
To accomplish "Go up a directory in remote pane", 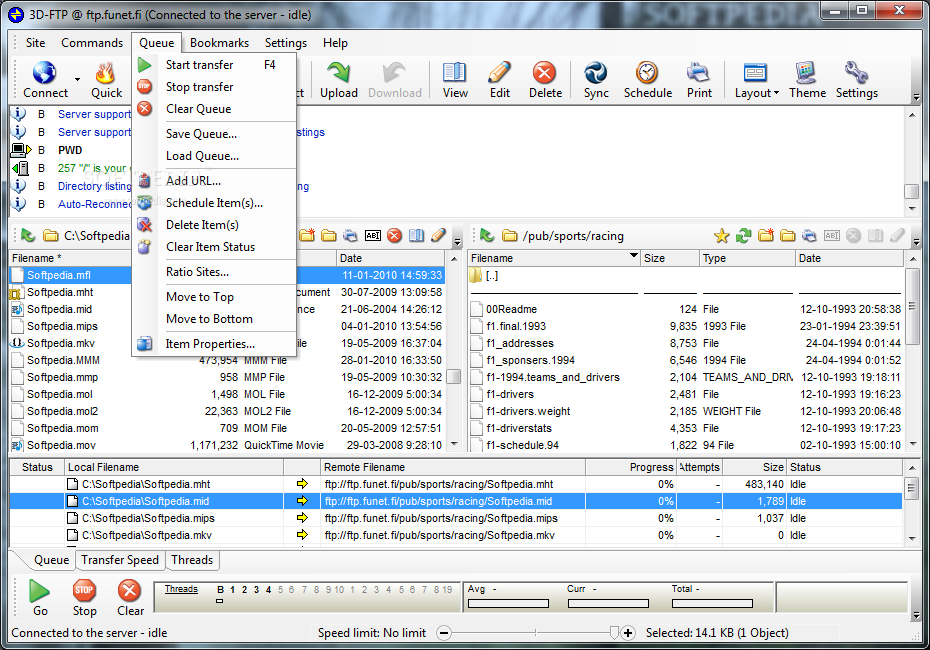I will point(487,235).
